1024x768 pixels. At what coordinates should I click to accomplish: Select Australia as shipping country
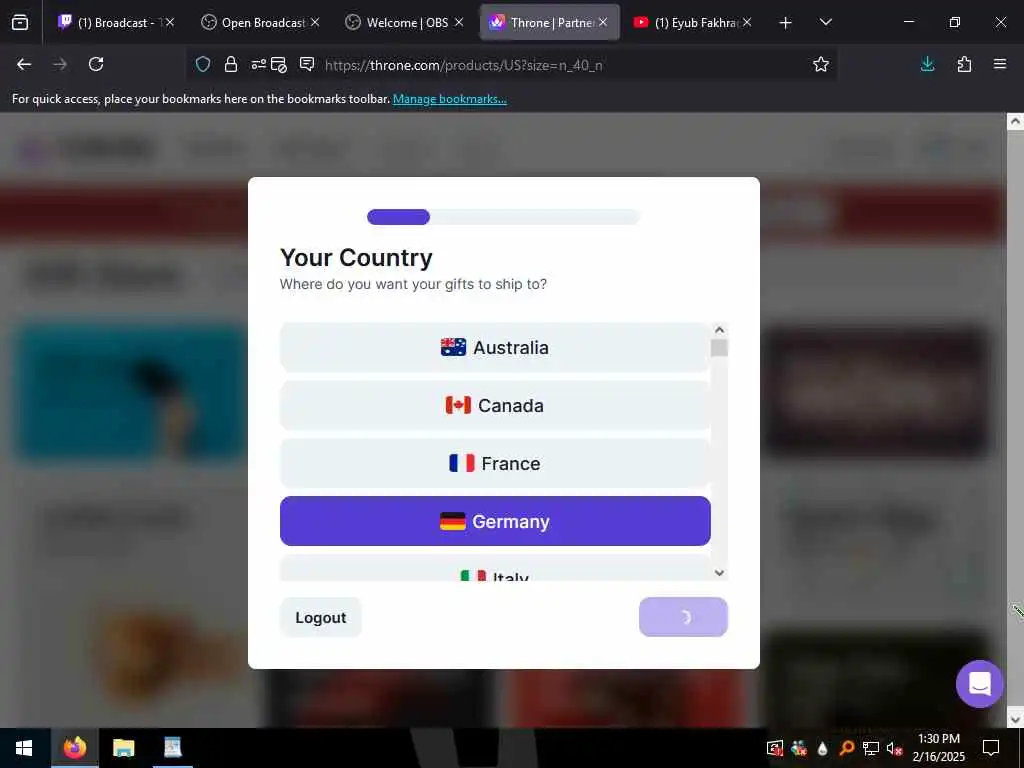pos(495,347)
